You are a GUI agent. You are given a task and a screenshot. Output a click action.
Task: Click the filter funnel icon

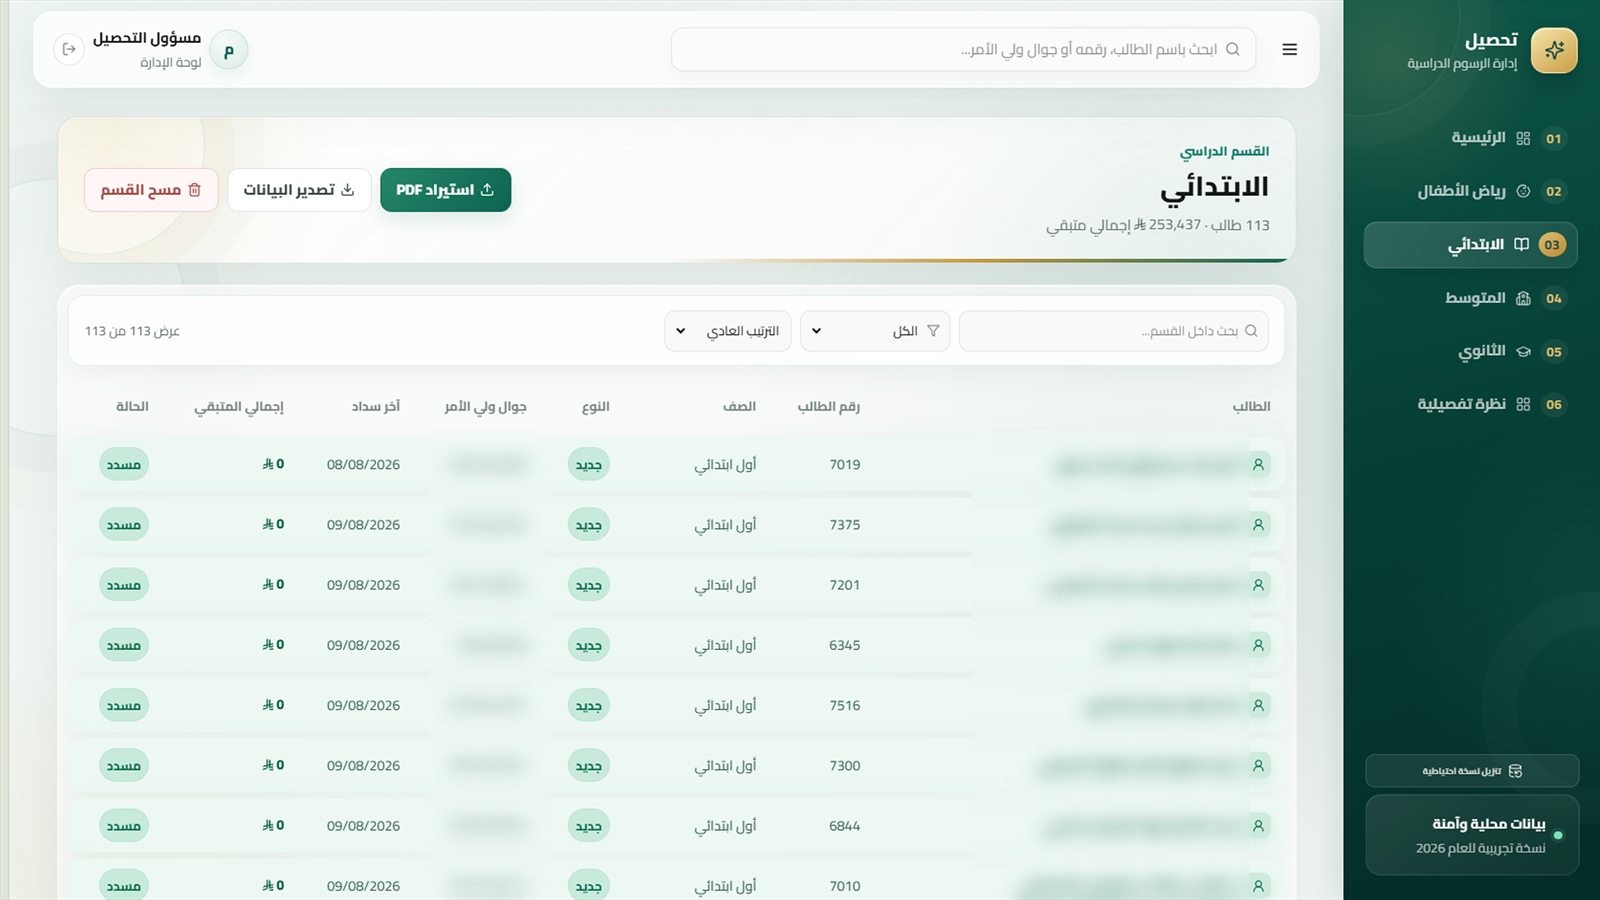pyautogui.click(x=933, y=331)
